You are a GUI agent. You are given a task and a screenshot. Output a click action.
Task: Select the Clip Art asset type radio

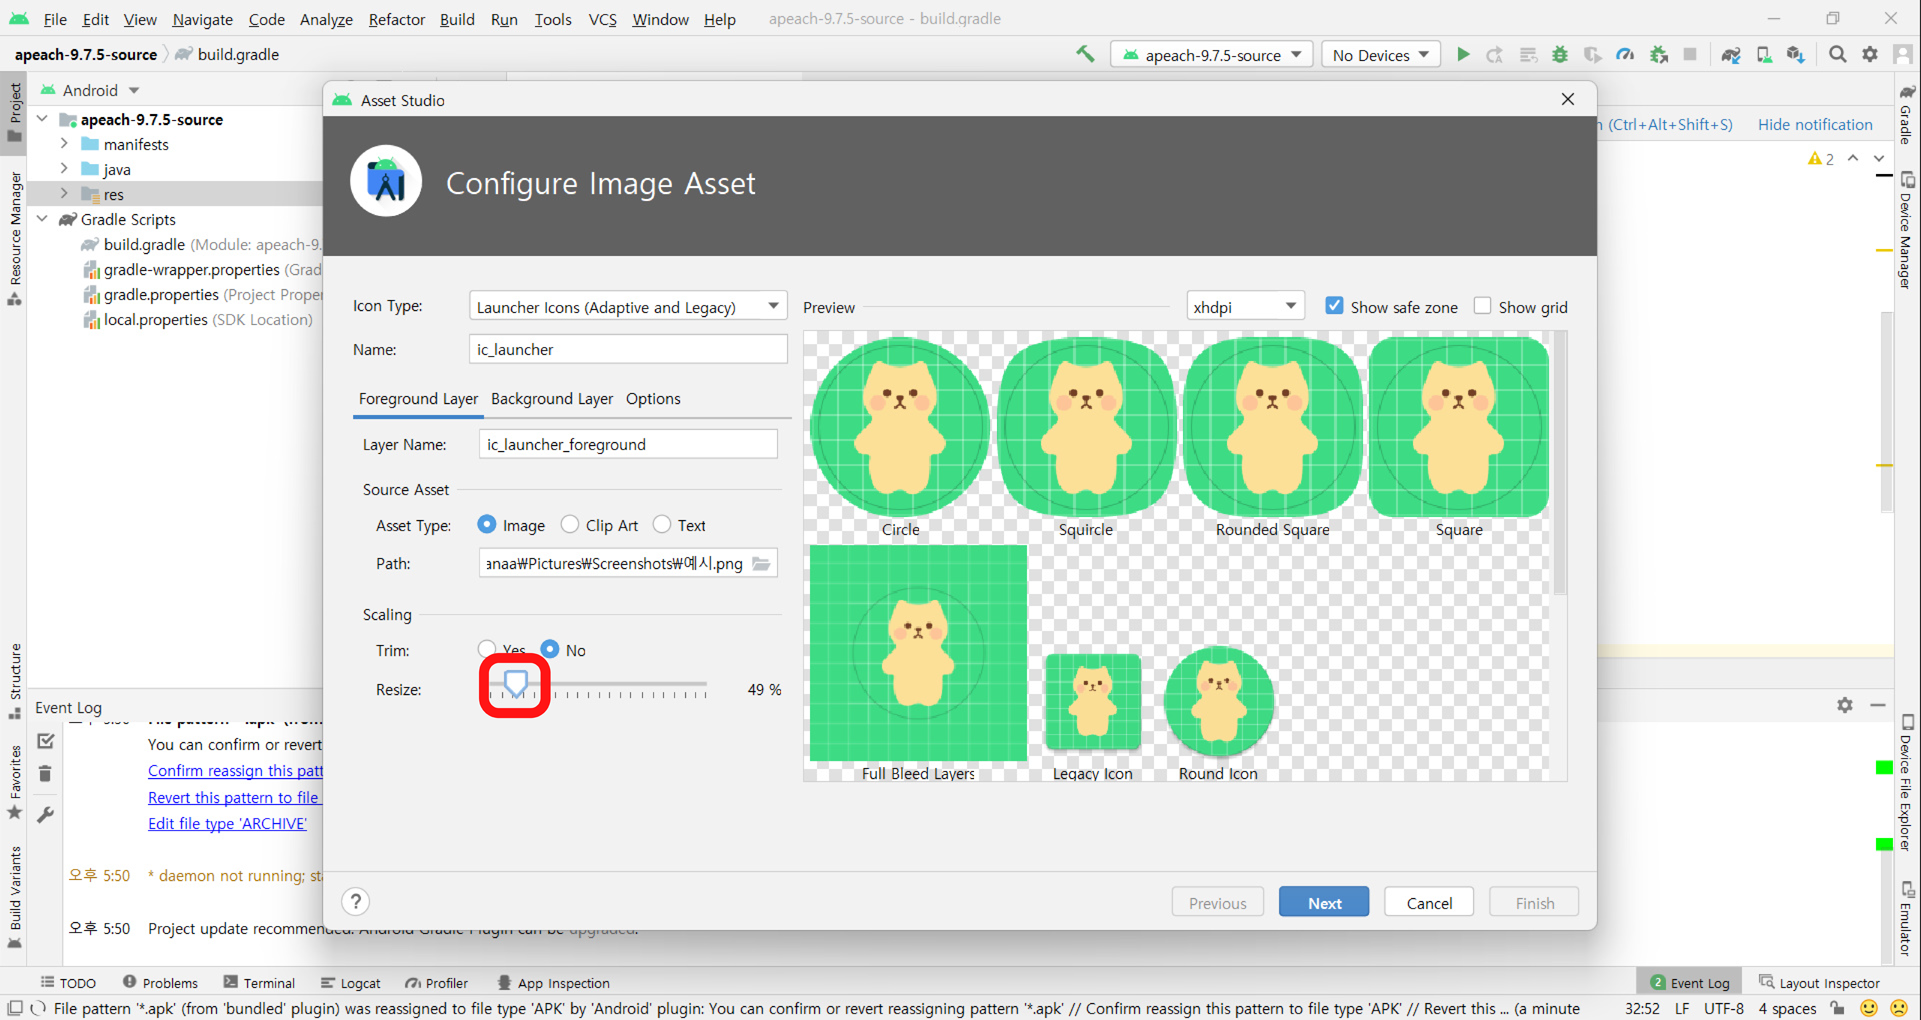point(570,524)
